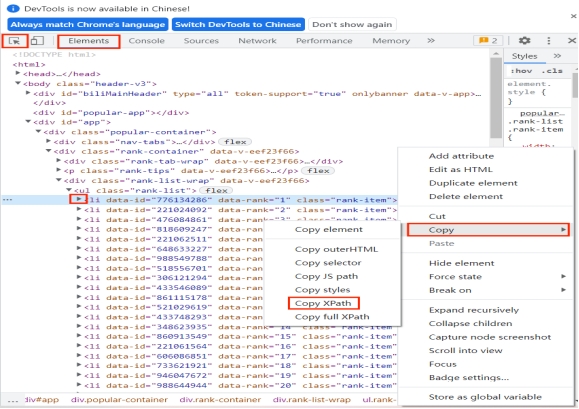Collapse the div id app node
The width and height of the screenshot is (579, 409).
28,122
